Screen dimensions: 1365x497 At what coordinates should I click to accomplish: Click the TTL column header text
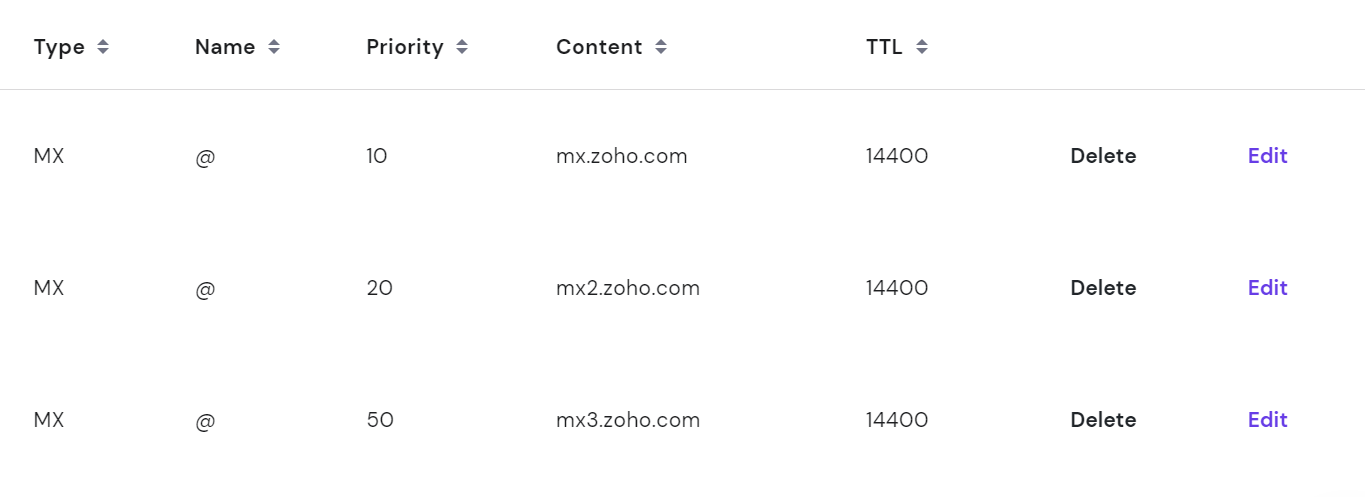884,47
